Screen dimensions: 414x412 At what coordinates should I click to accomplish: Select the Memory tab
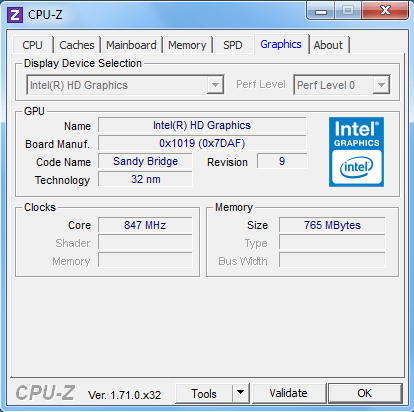(x=187, y=45)
